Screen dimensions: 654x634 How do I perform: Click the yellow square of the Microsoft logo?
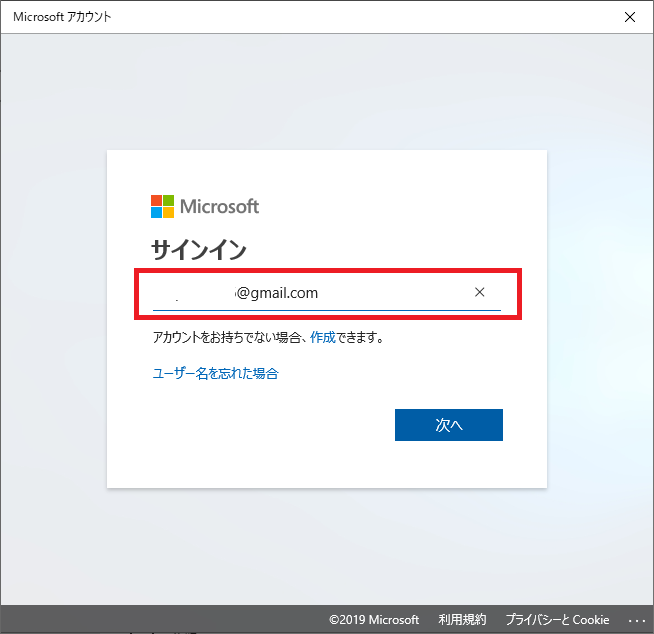coord(168,212)
